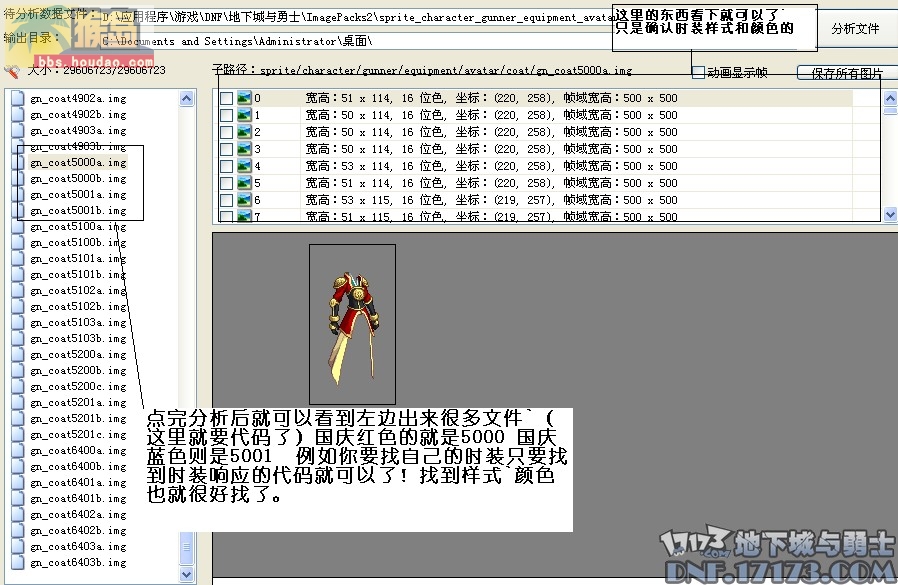Click file list scrollbar thumb

tap(187, 547)
